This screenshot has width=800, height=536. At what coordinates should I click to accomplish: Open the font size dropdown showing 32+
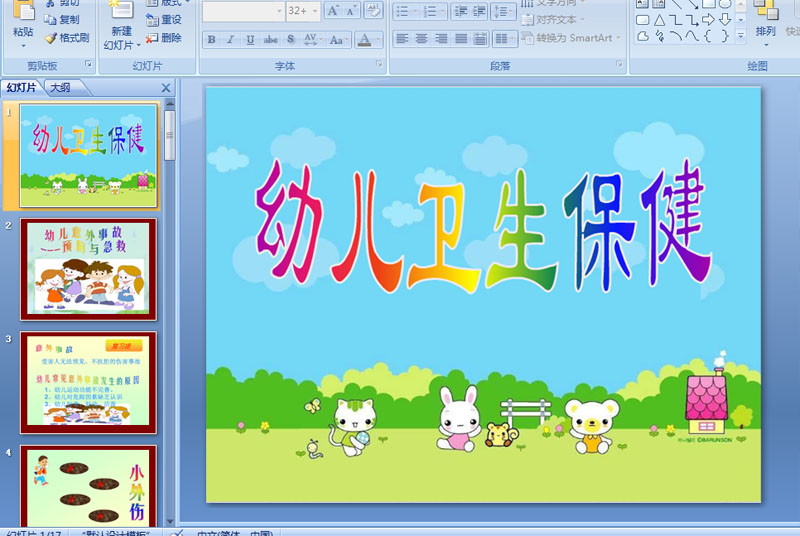point(315,11)
